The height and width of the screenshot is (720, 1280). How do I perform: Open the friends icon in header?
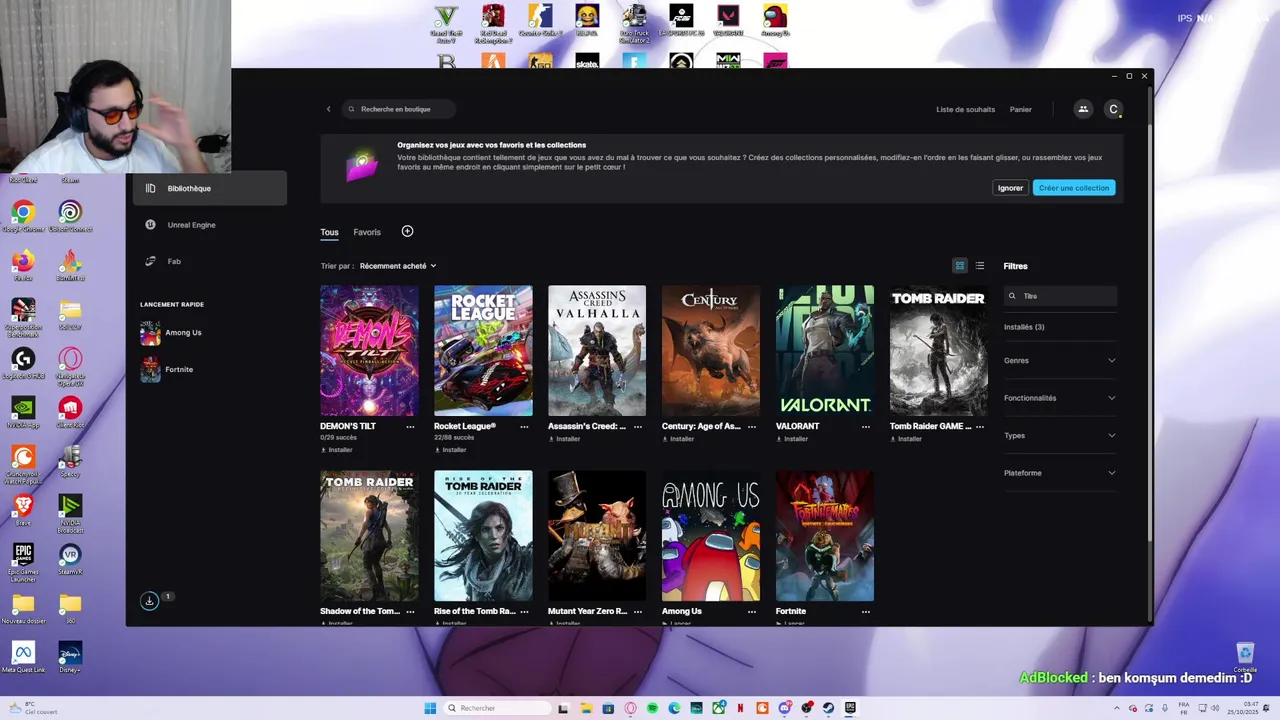[x=1083, y=109]
